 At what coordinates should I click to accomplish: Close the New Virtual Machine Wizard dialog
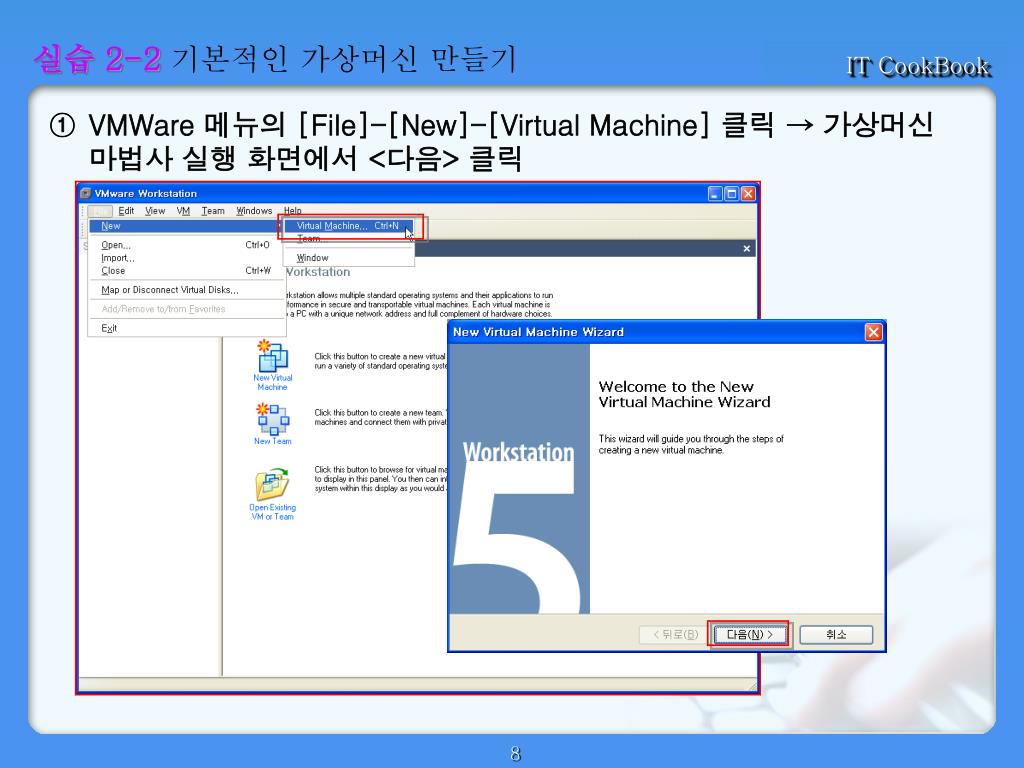point(873,332)
